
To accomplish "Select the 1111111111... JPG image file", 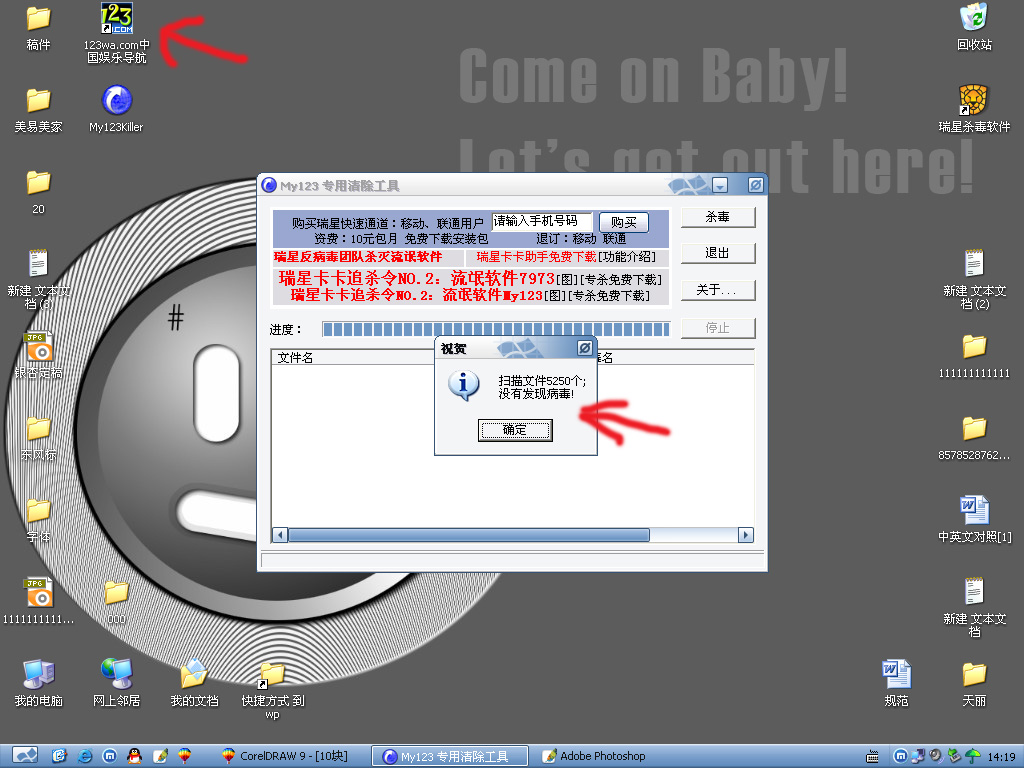I will pyautogui.click(x=39, y=601).
